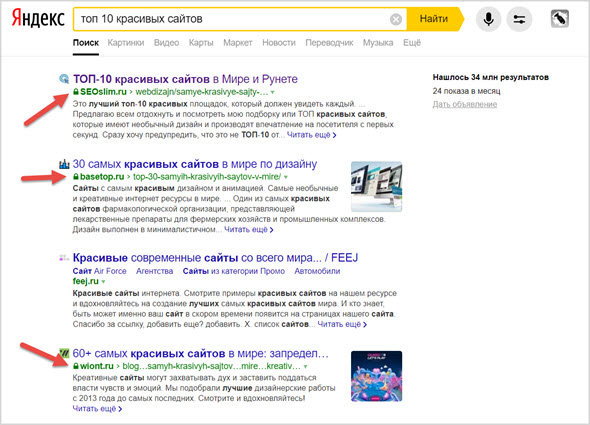Open "ТОП-10 красивых сайтов в Мире и Рунете"
This screenshot has width=590, height=425.
click(185, 79)
